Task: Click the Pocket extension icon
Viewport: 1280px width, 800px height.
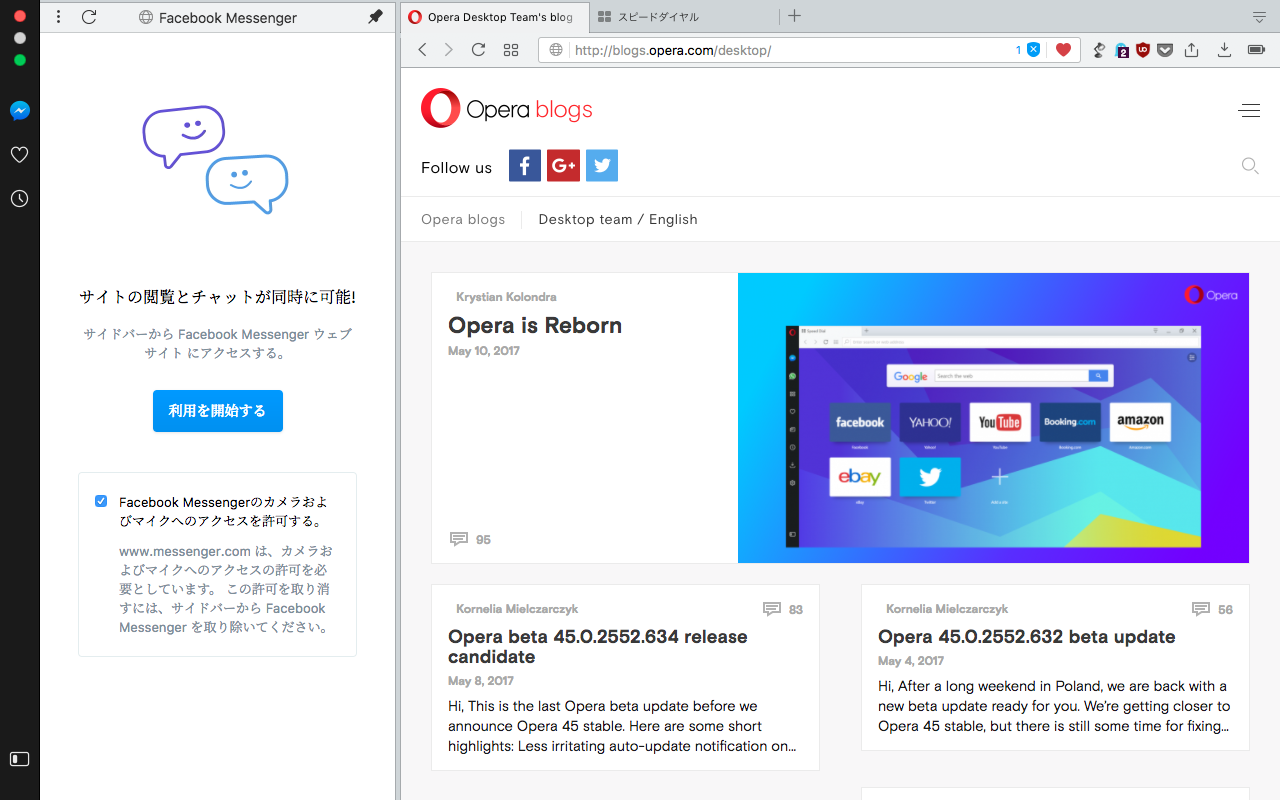Action: point(1165,50)
